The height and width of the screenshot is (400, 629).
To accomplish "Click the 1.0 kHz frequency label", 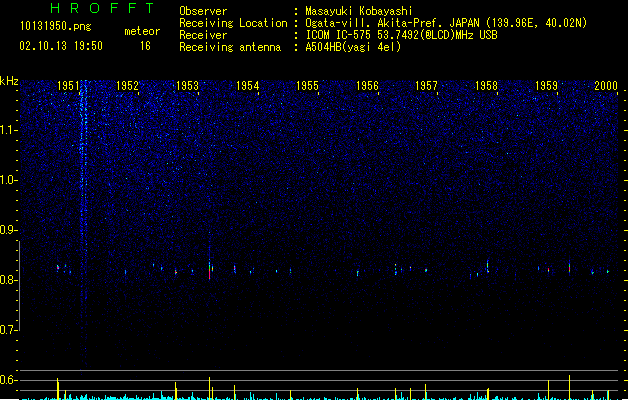I will [8, 180].
